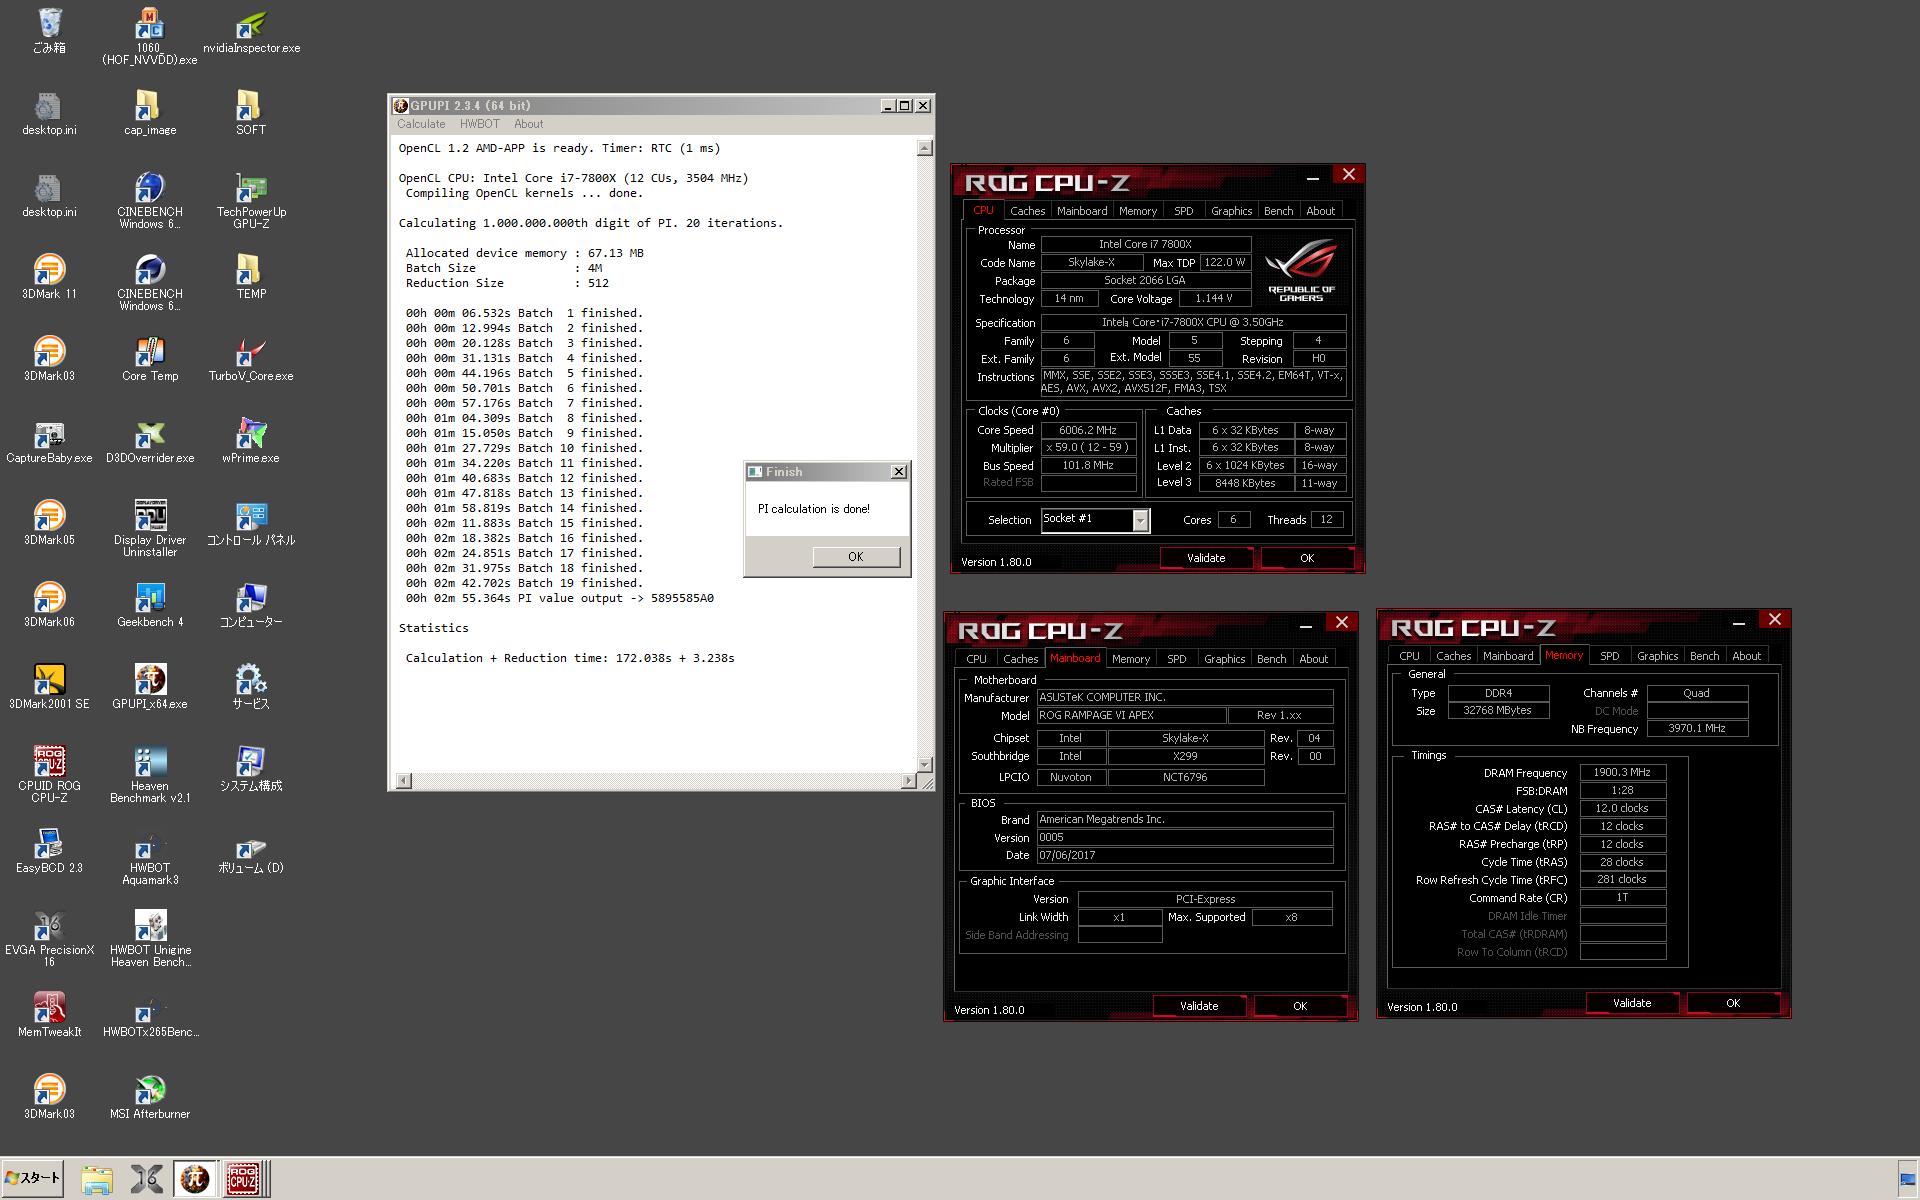Click GPUPI vertical scrollbar down arrow
The image size is (1920, 1200).
pos(924,764)
